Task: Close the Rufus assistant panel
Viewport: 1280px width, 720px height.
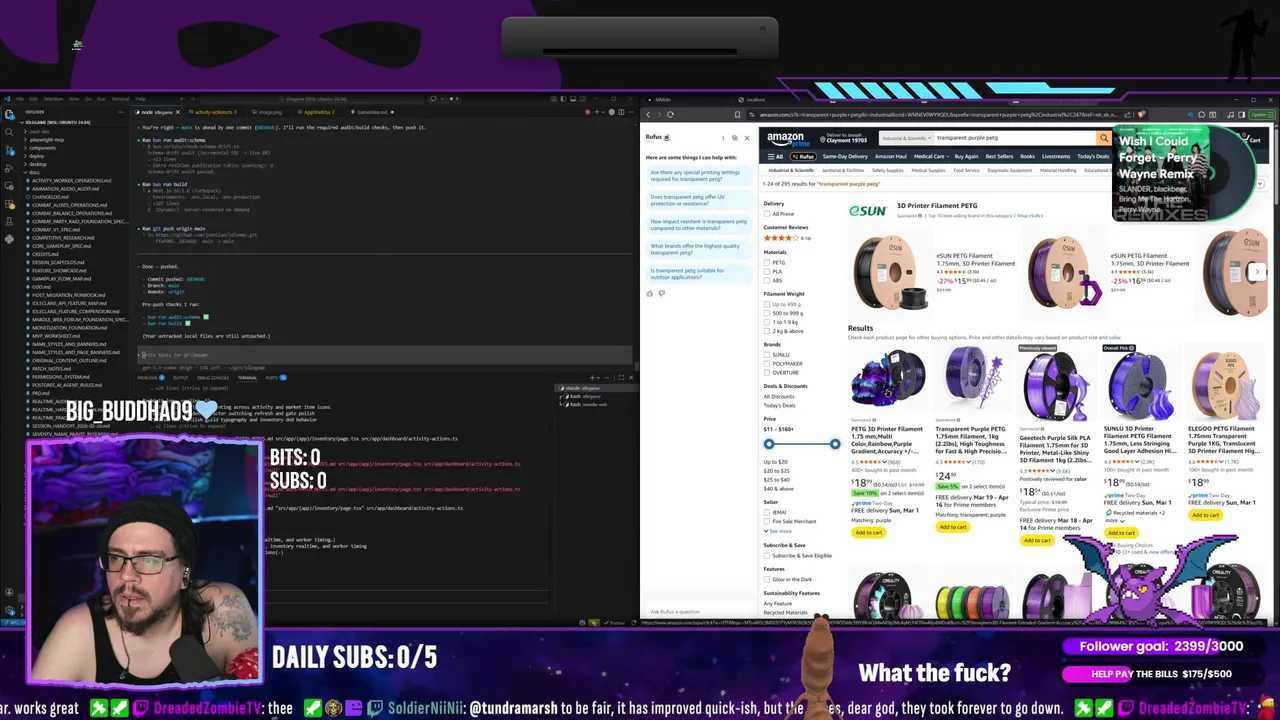Action: (747, 138)
